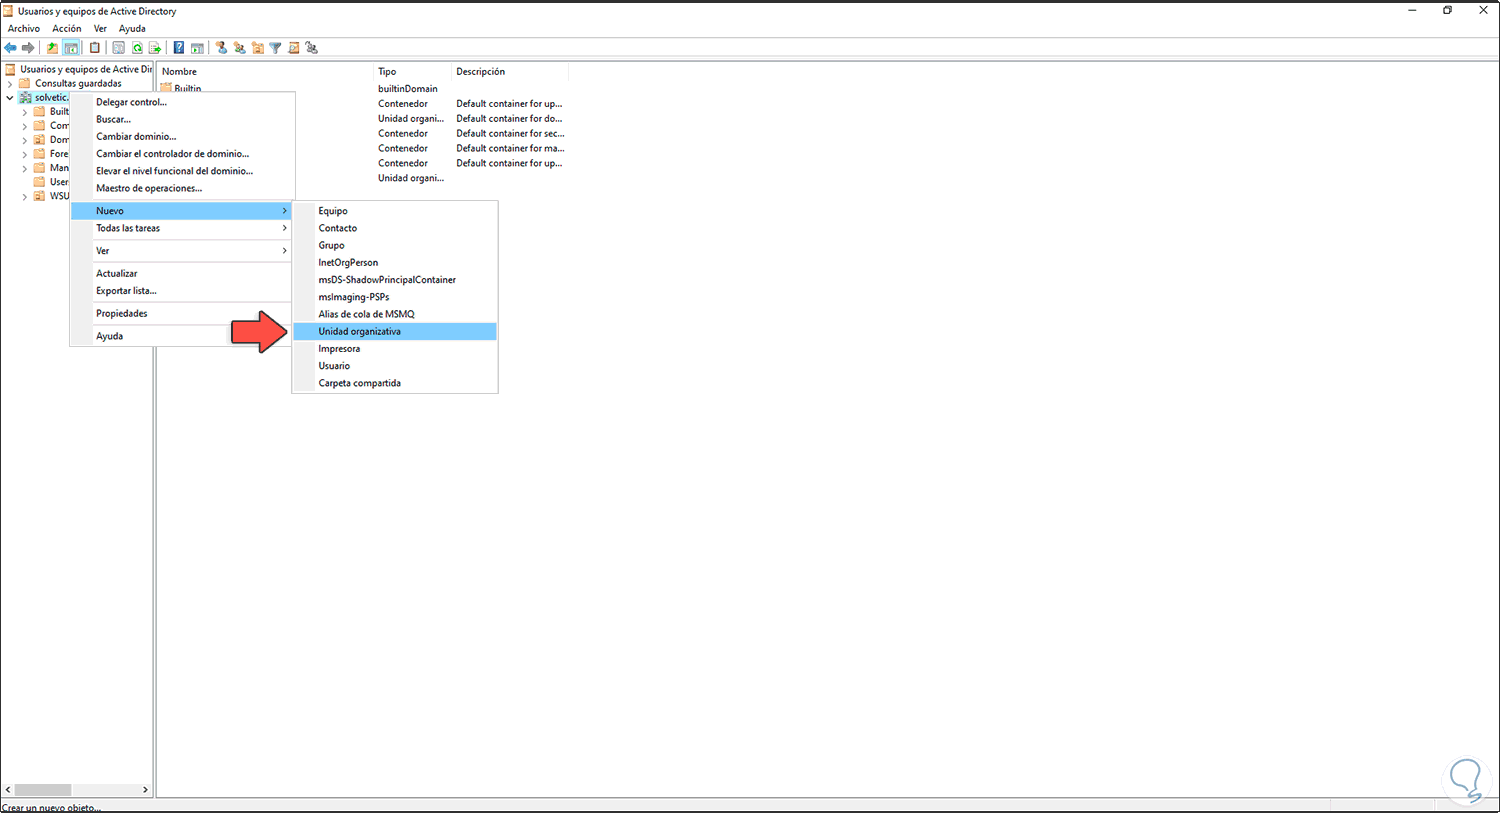Collapse the solvetic domain tree node
1500x813 pixels.
(x=10, y=98)
